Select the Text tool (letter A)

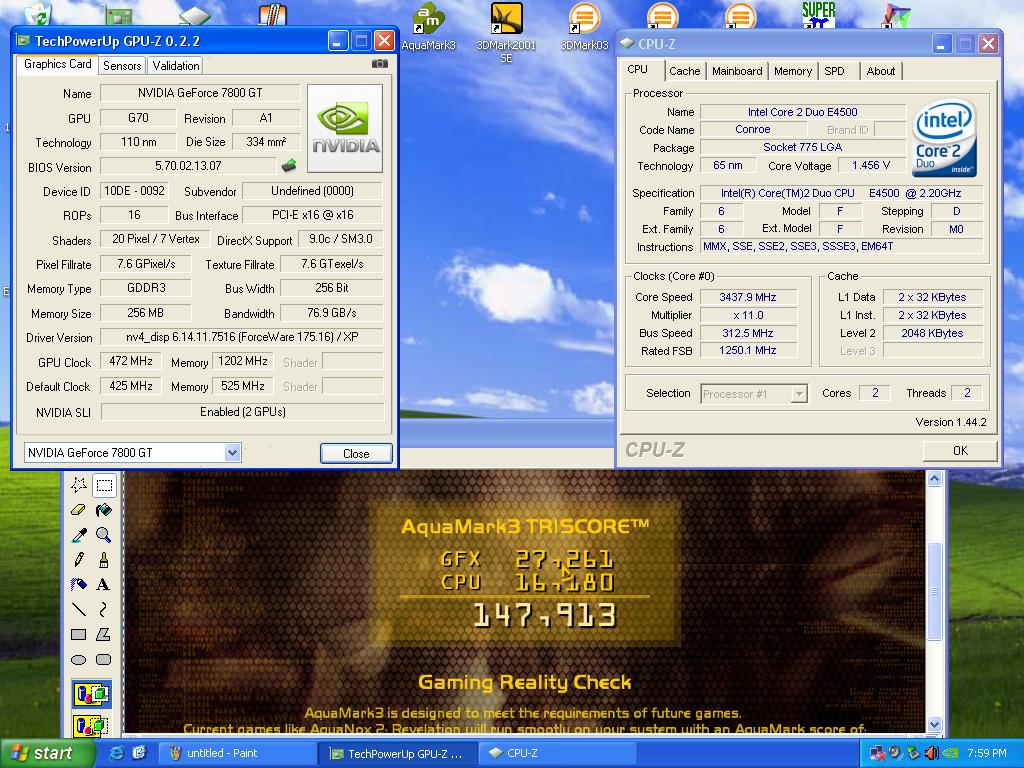pos(104,584)
